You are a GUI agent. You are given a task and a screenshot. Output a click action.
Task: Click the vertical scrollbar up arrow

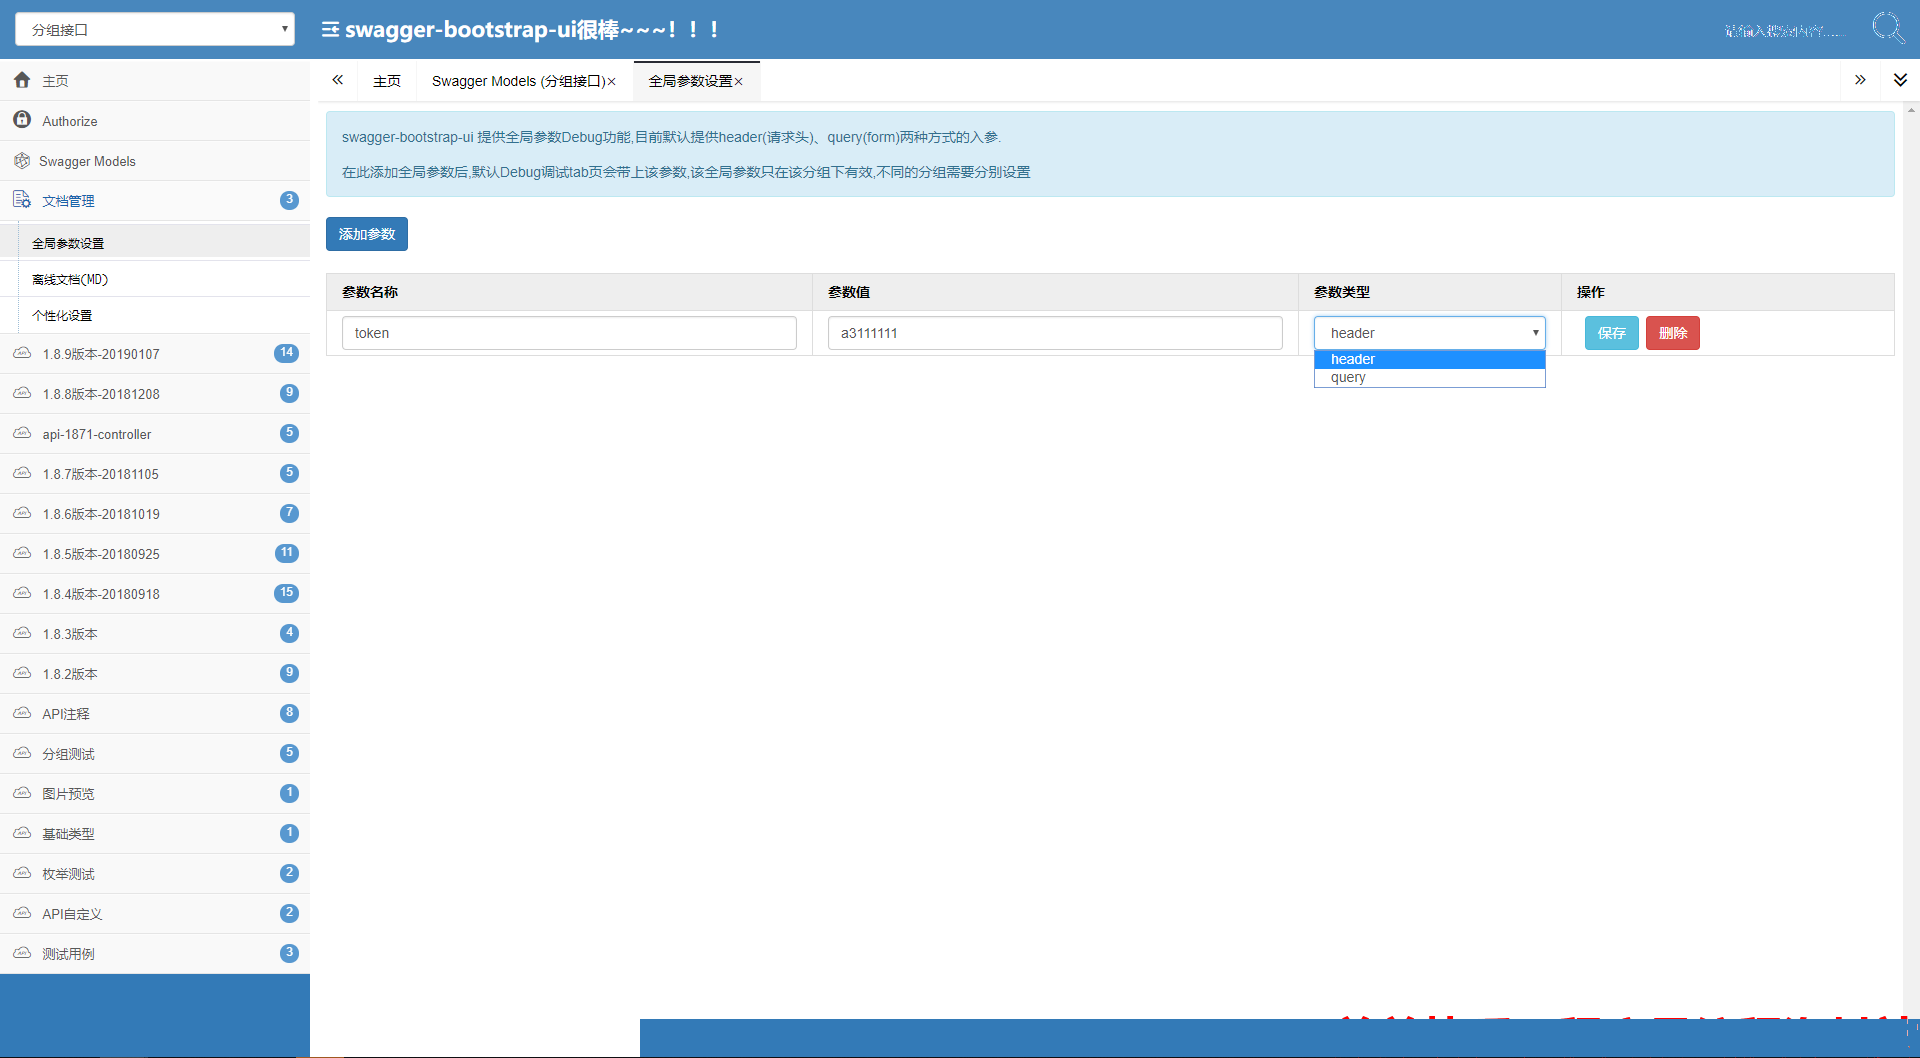point(1912,109)
